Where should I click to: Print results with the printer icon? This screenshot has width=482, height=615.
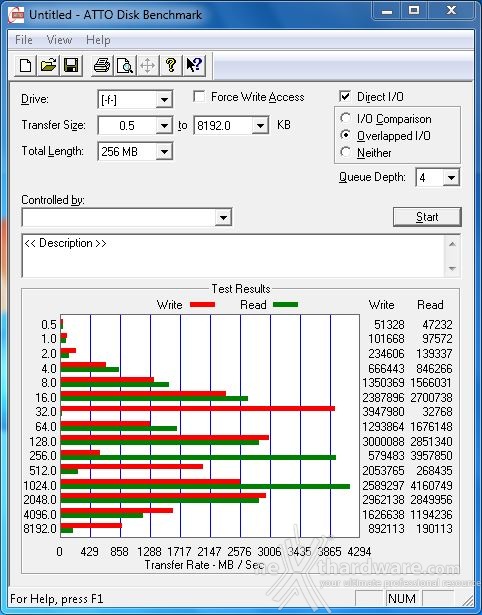102,65
